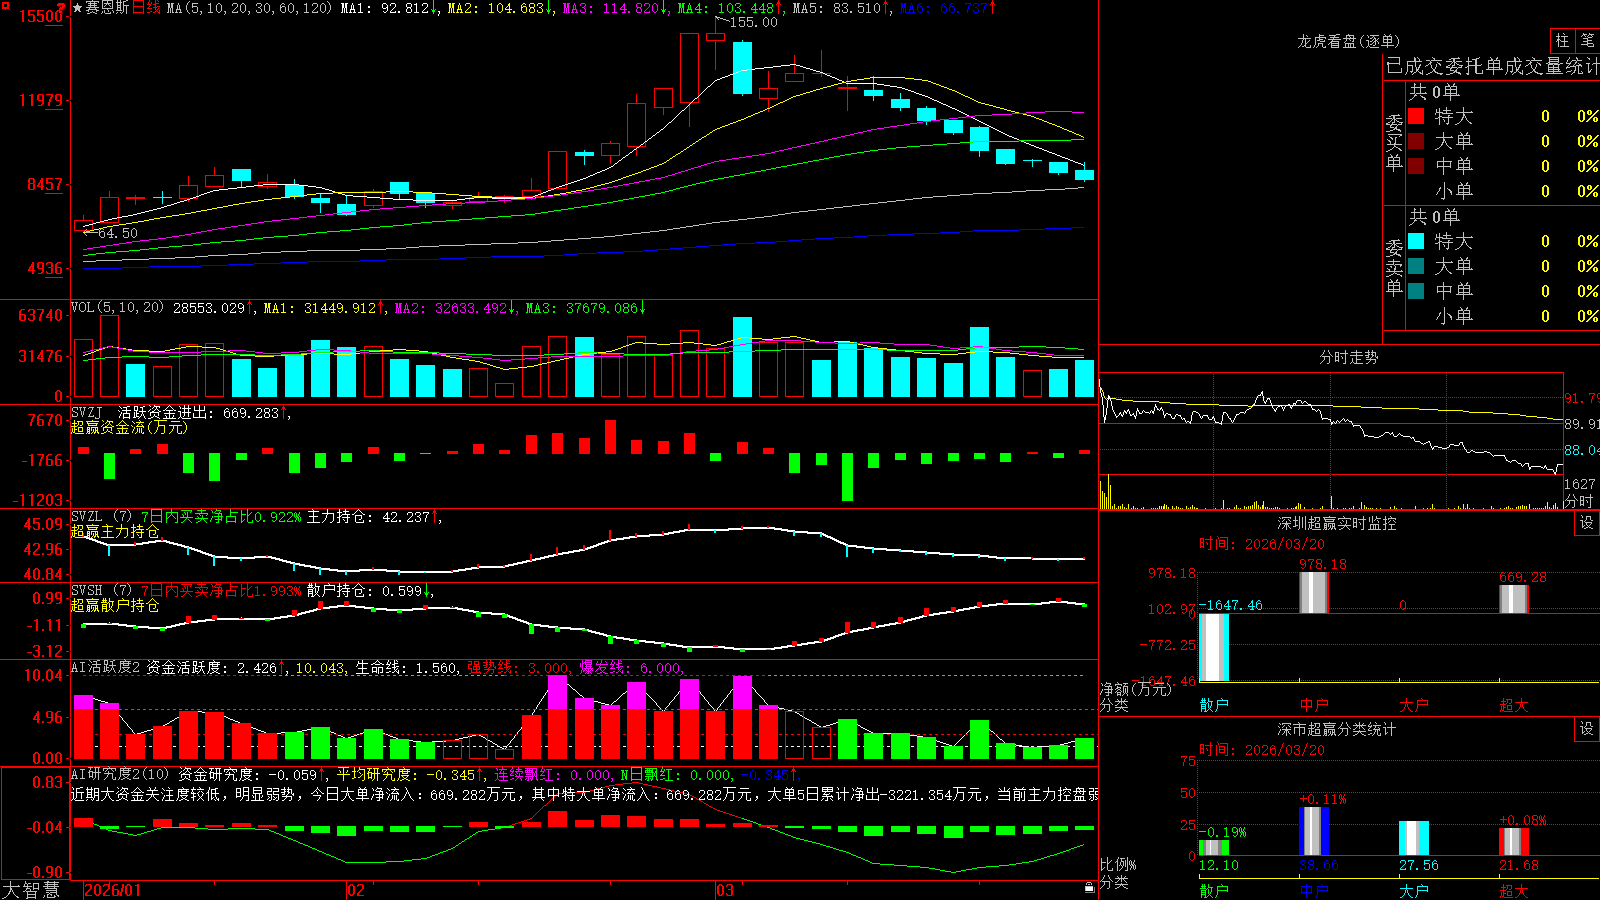Click the AI活跃度2 indicator name
This screenshot has width=1600, height=900.
click(105, 667)
